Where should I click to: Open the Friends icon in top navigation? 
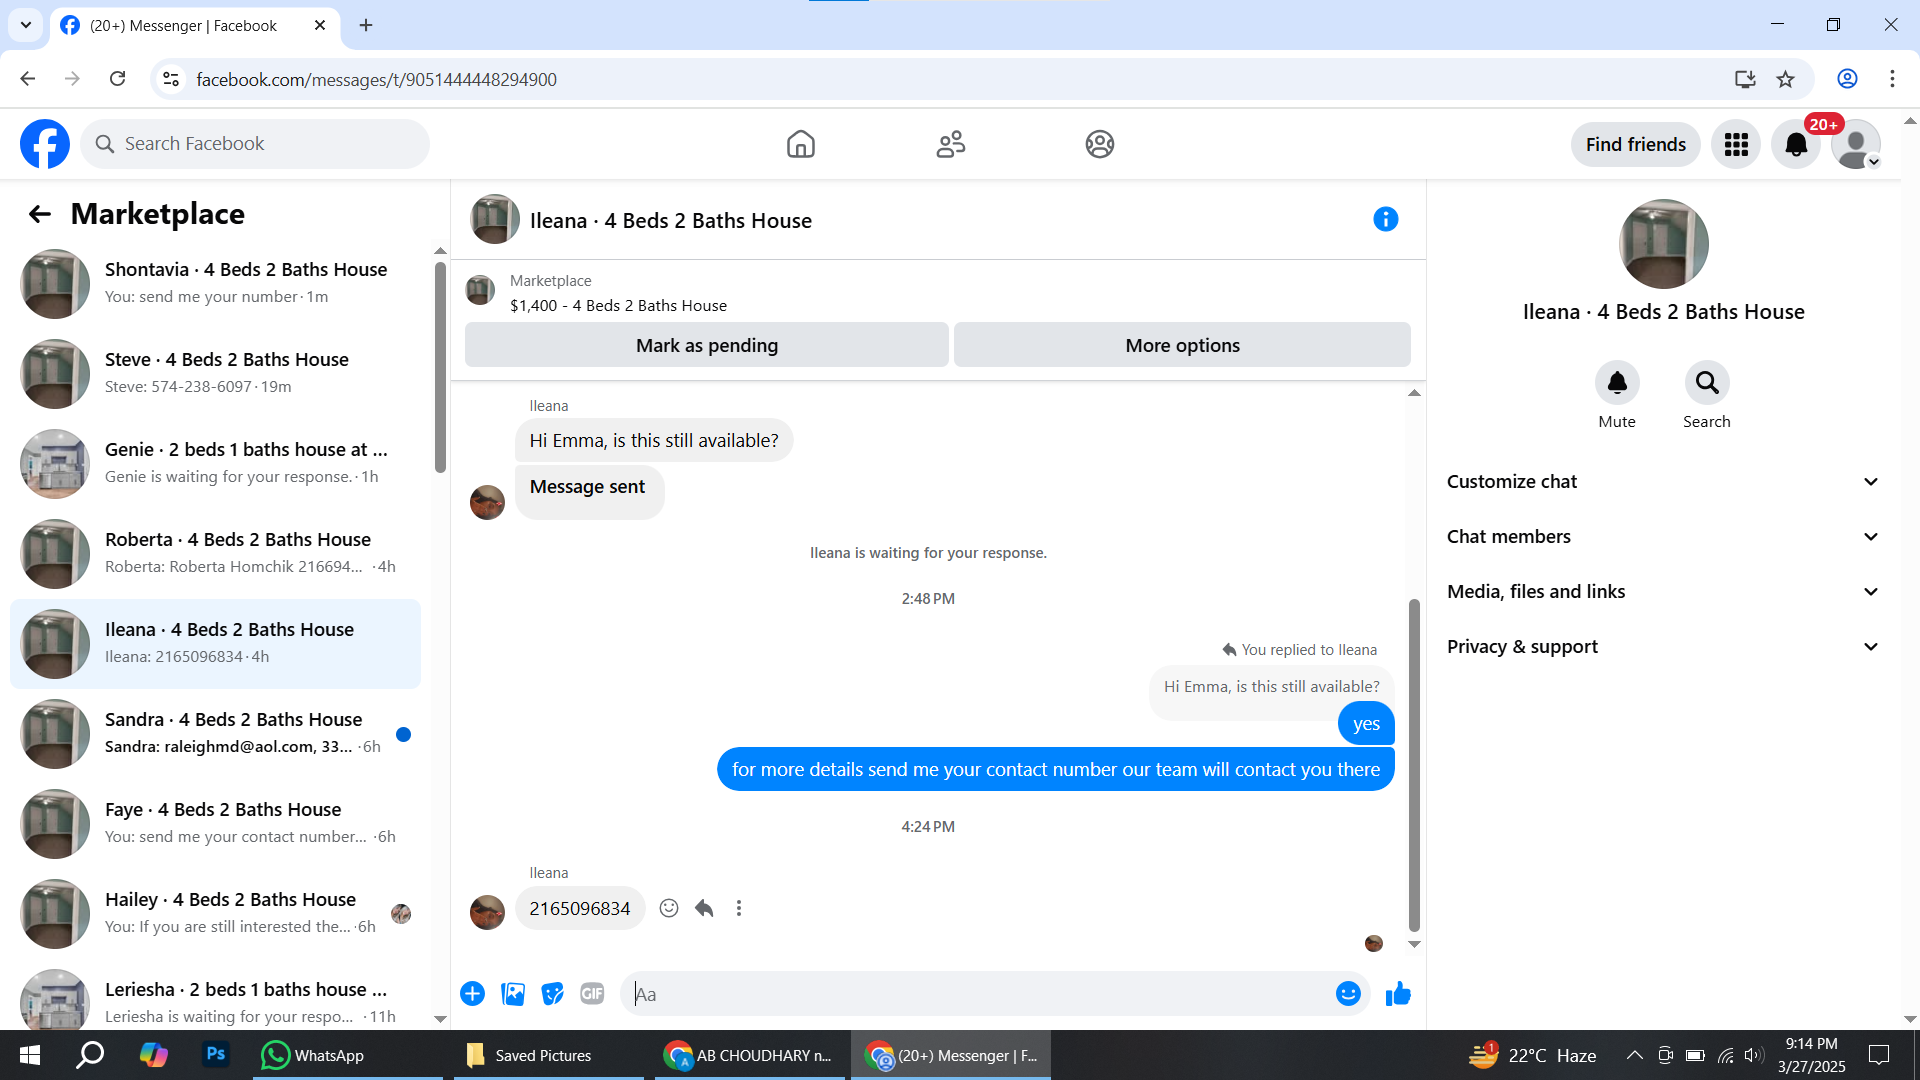coord(950,144)
